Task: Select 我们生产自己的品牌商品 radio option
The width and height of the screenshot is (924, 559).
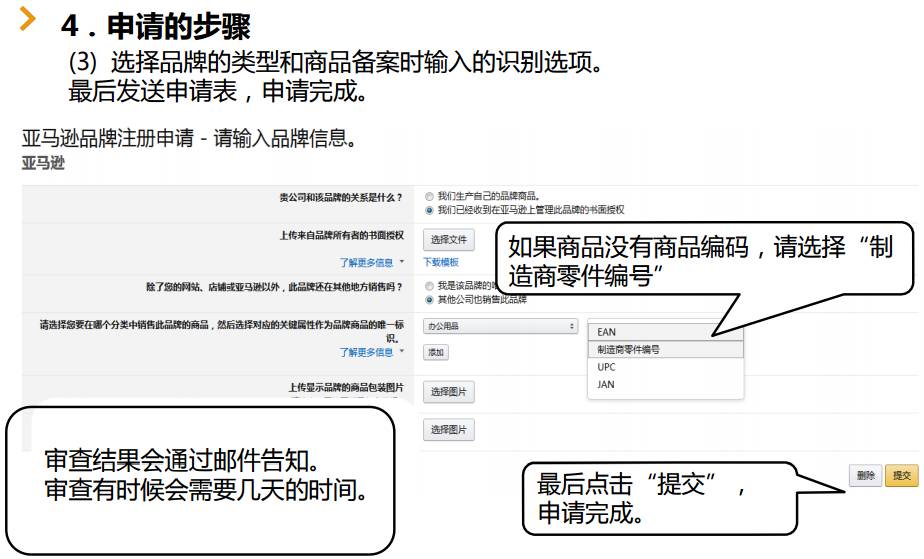Action: (429, 196)
